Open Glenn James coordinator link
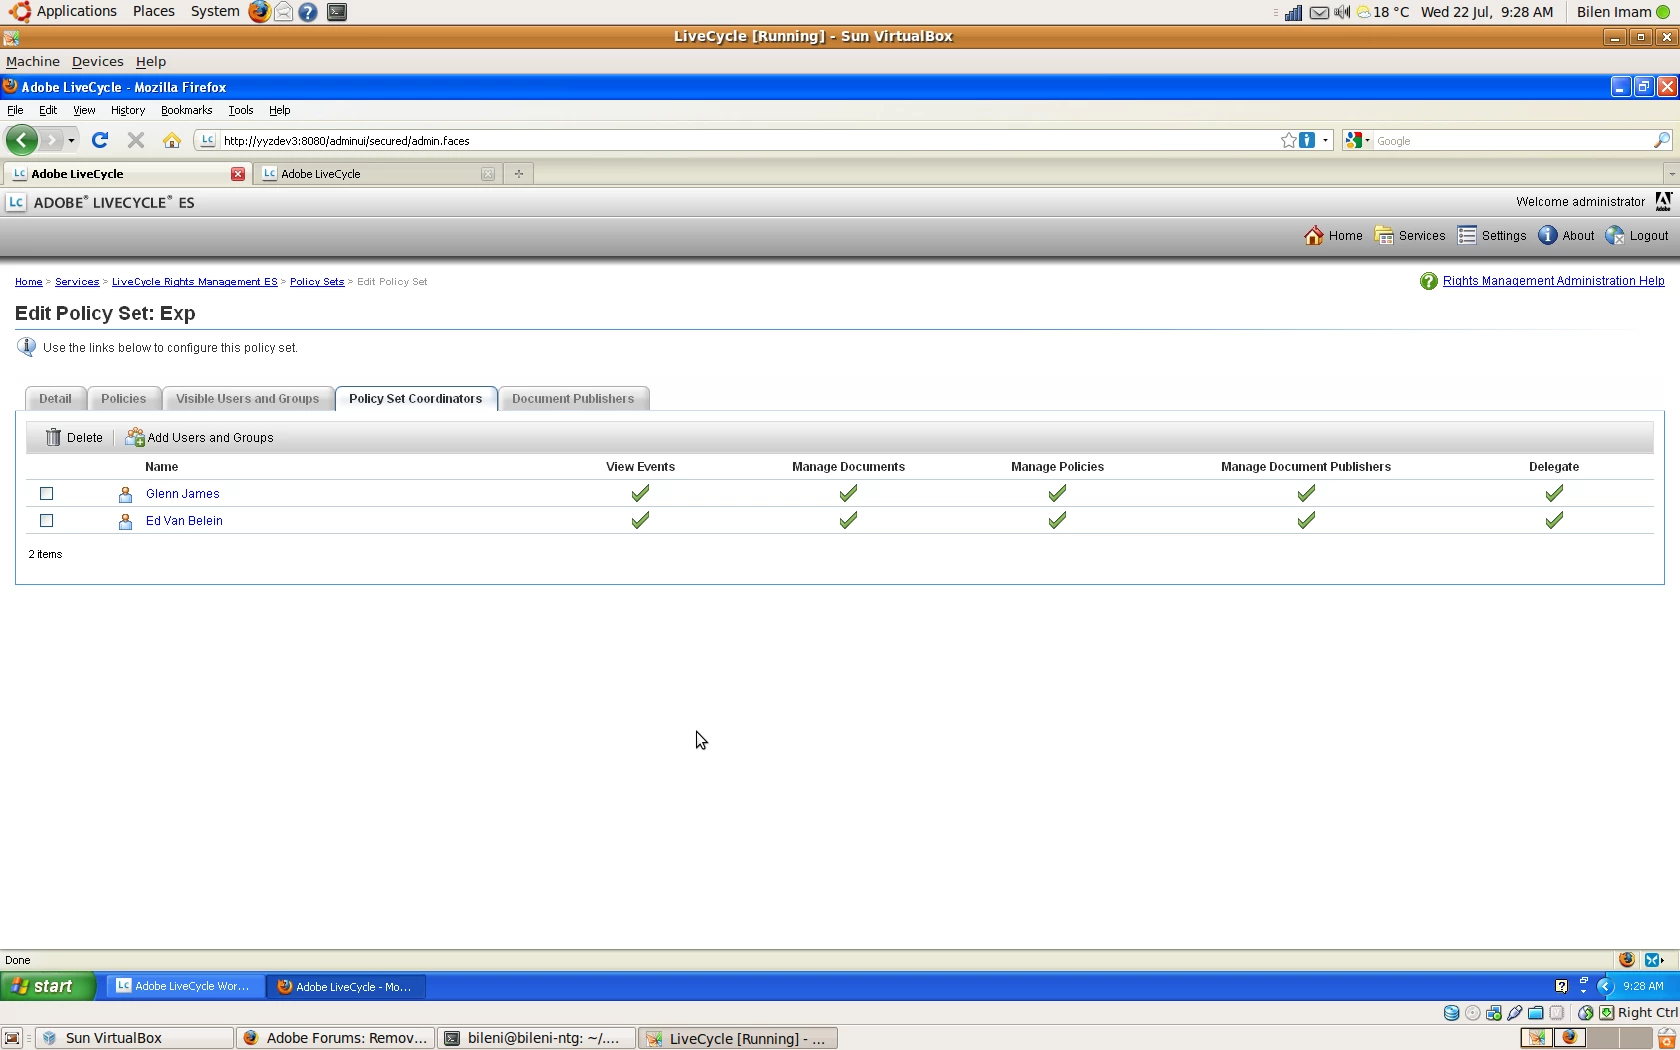This screenshot has width=1680, height=1050. click(x=182, y=494)
